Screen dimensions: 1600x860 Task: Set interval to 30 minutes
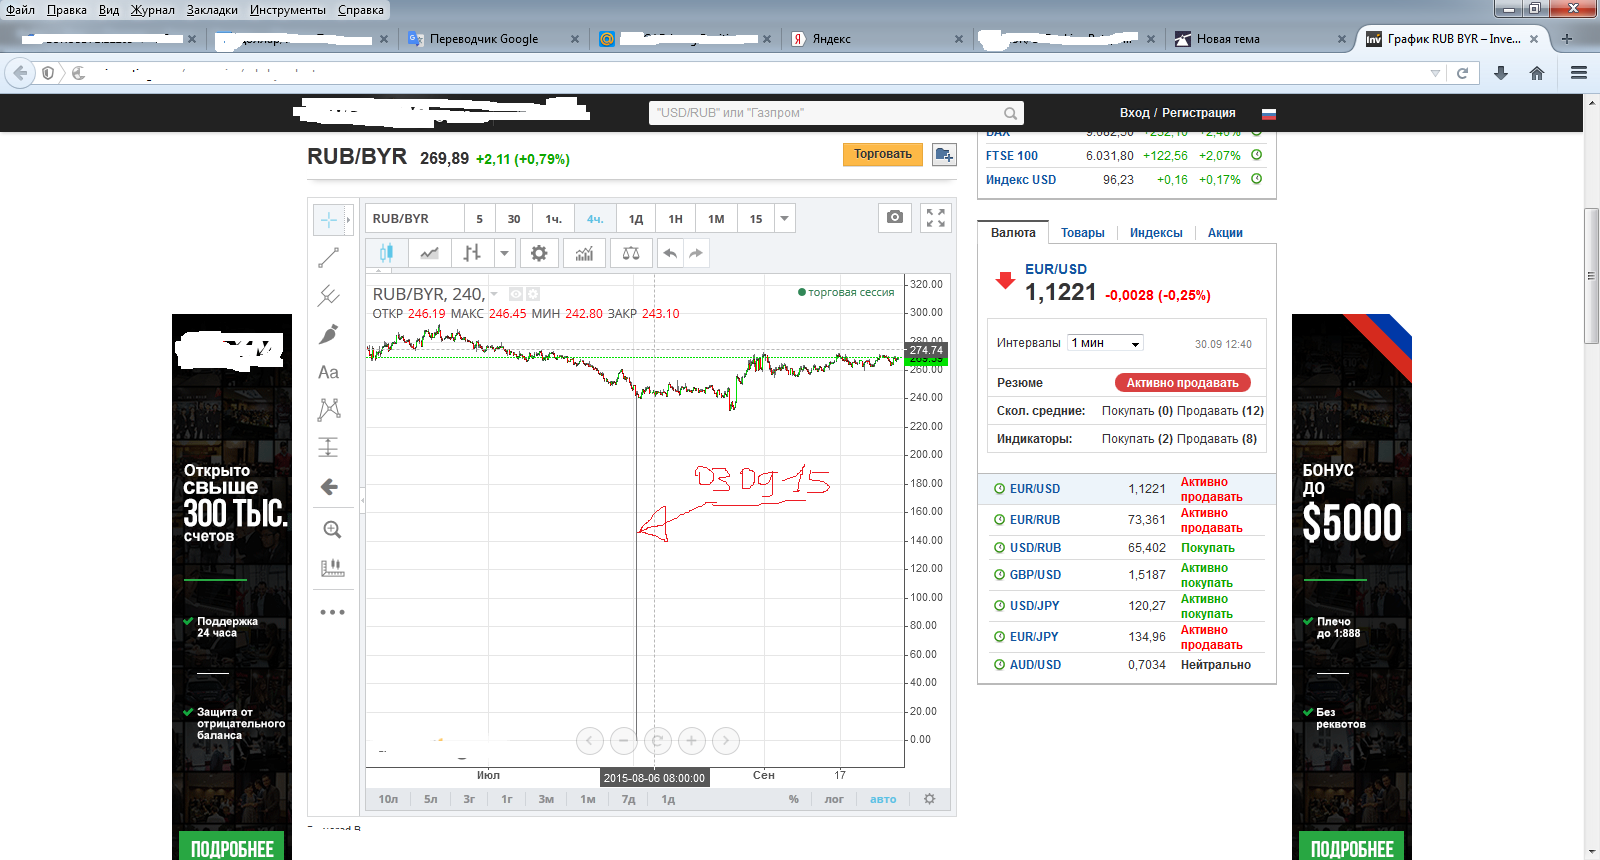[x=513, y=218]
